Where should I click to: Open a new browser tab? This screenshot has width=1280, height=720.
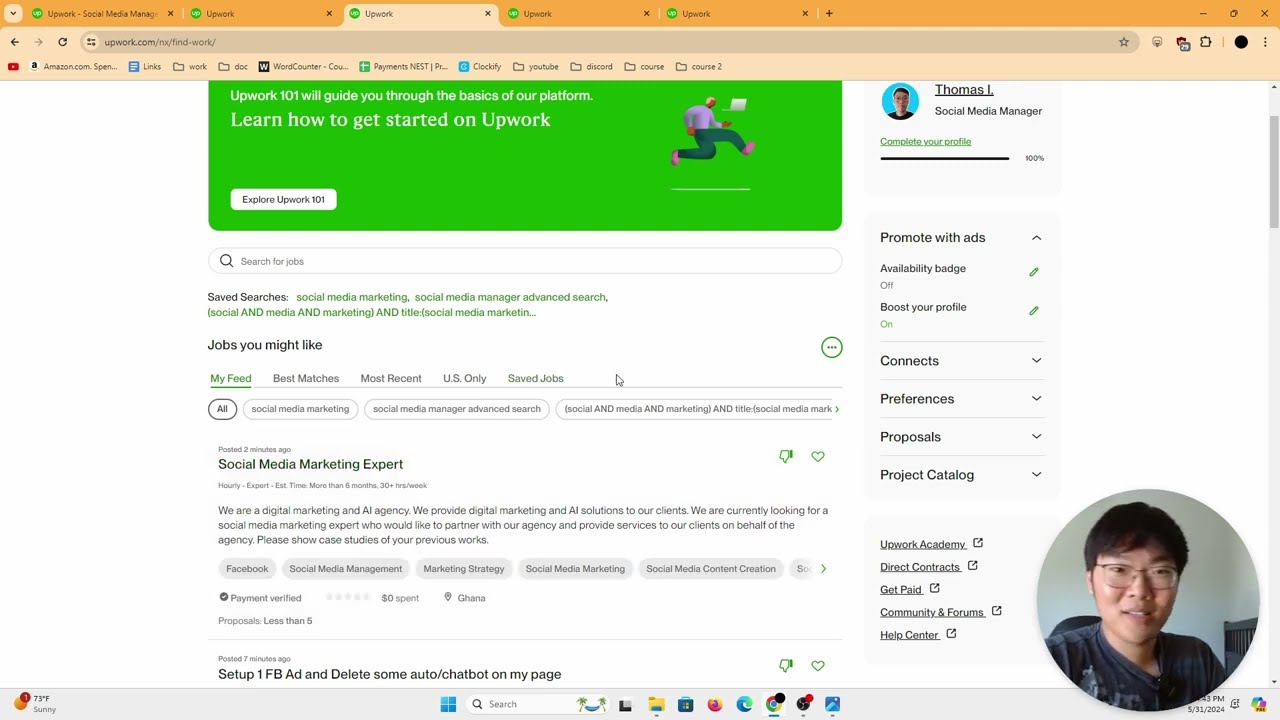pos(829,14)
